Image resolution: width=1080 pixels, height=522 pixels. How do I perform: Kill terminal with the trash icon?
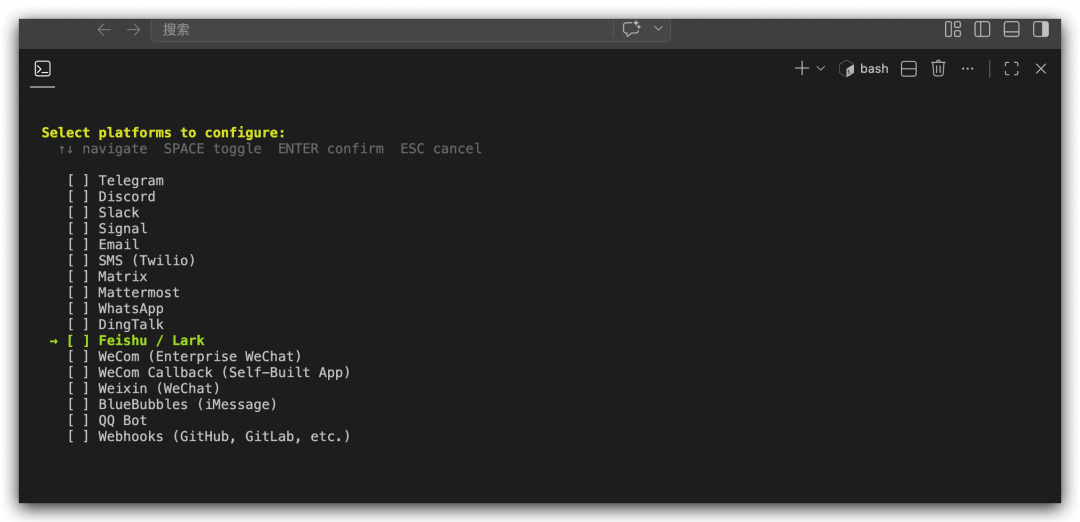click(x=938, y=68)
